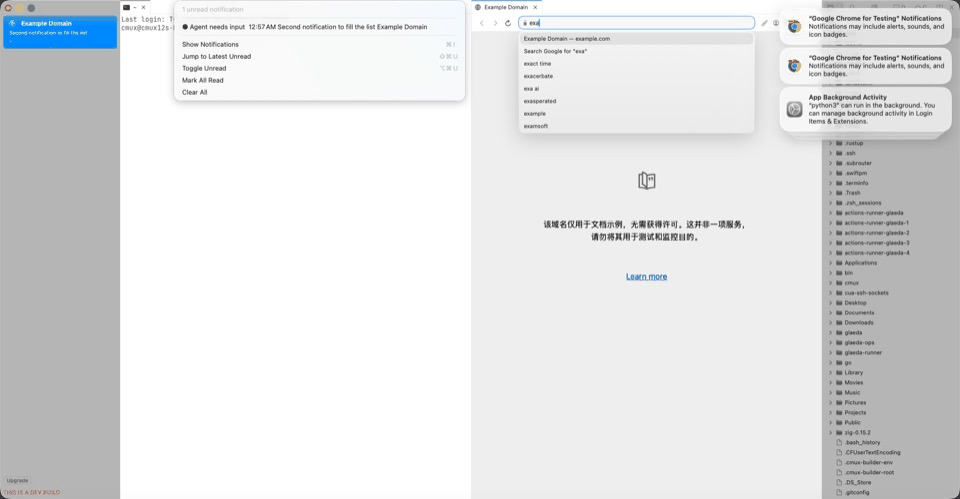Screen dimensions: 960x499
Task: Select the .cmux-builder-root file
Action: pyautogui.click(x=891, y=473)
